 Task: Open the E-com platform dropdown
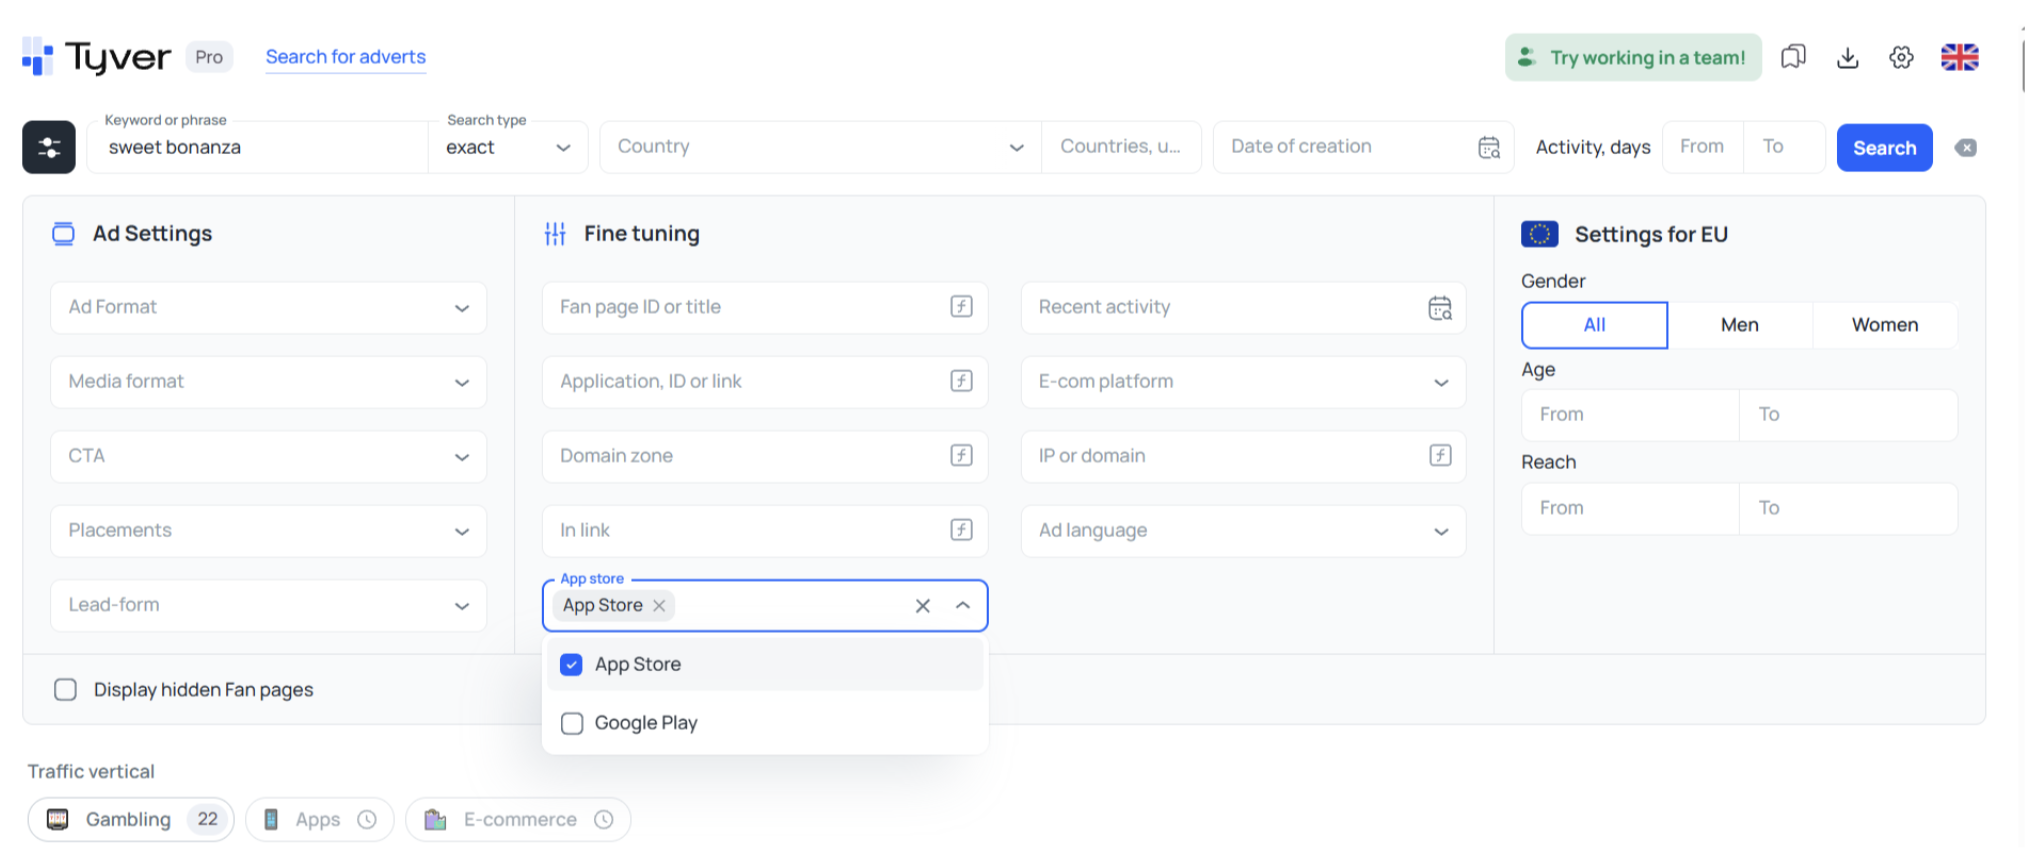(x=1243, y=382)
